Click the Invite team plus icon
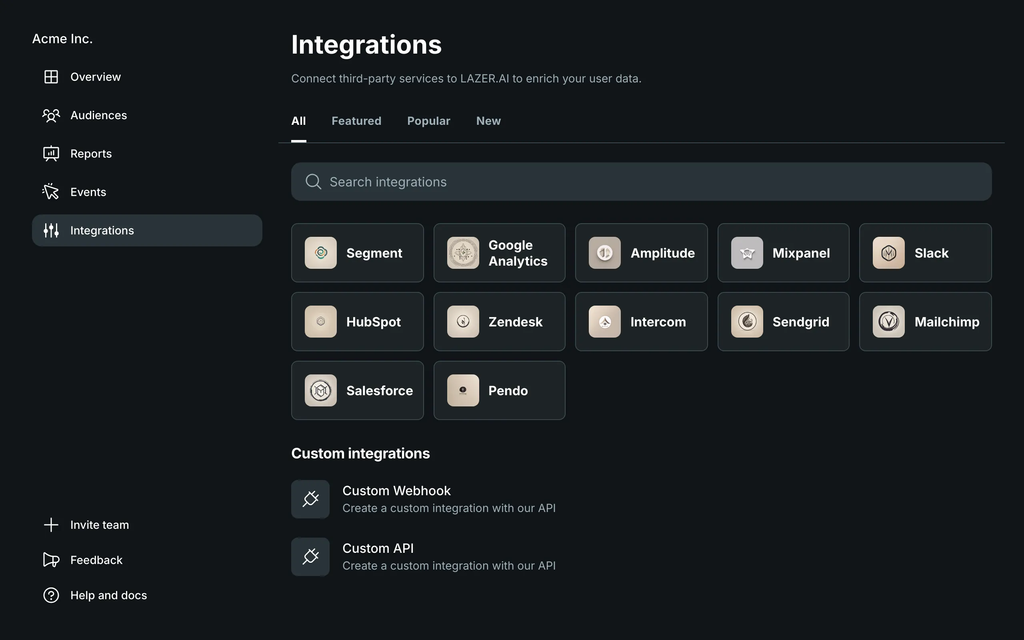Viewport: 1024px width, 640px height. (51, 525)
